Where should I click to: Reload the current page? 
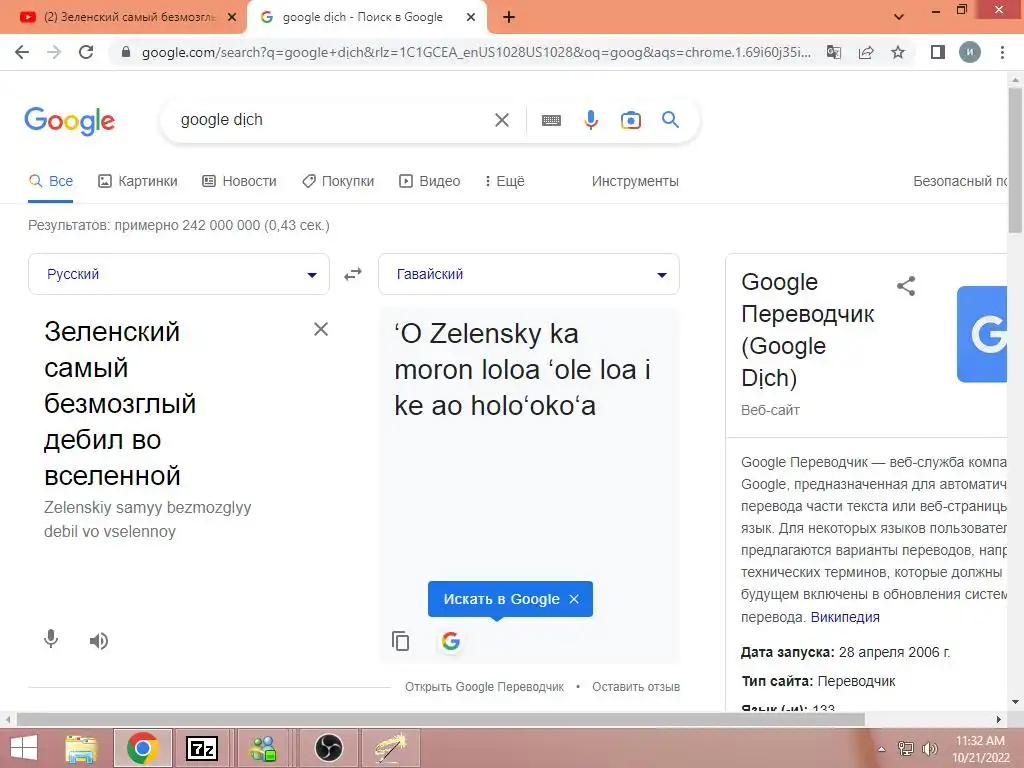(86, 52)
